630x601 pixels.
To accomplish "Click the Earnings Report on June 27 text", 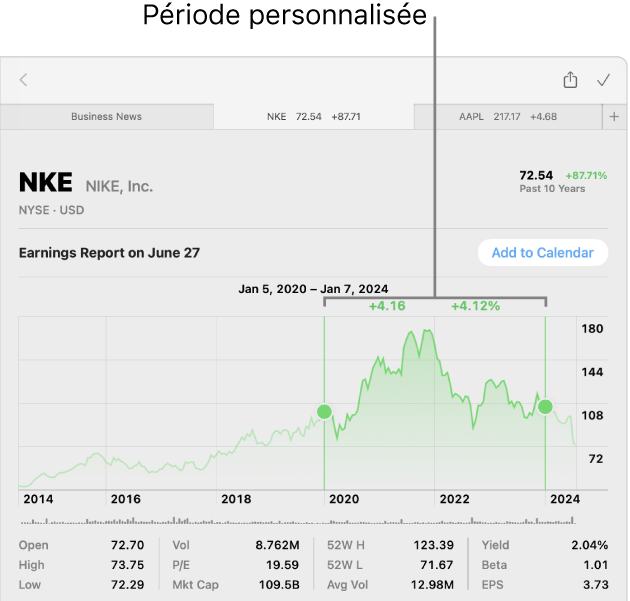I will point(109,253).
